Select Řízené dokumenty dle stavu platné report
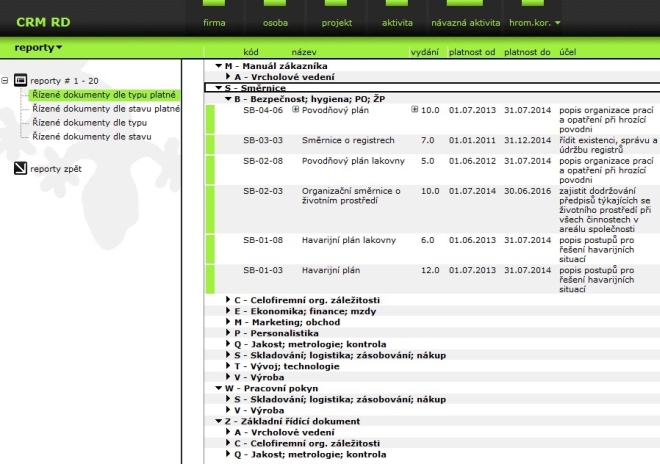660x464 pixels. 91,108
